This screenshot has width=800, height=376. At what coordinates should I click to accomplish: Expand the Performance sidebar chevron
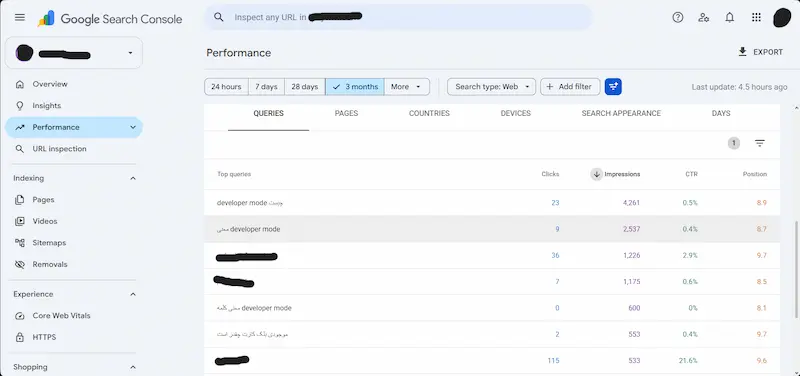tap(133, 128)
